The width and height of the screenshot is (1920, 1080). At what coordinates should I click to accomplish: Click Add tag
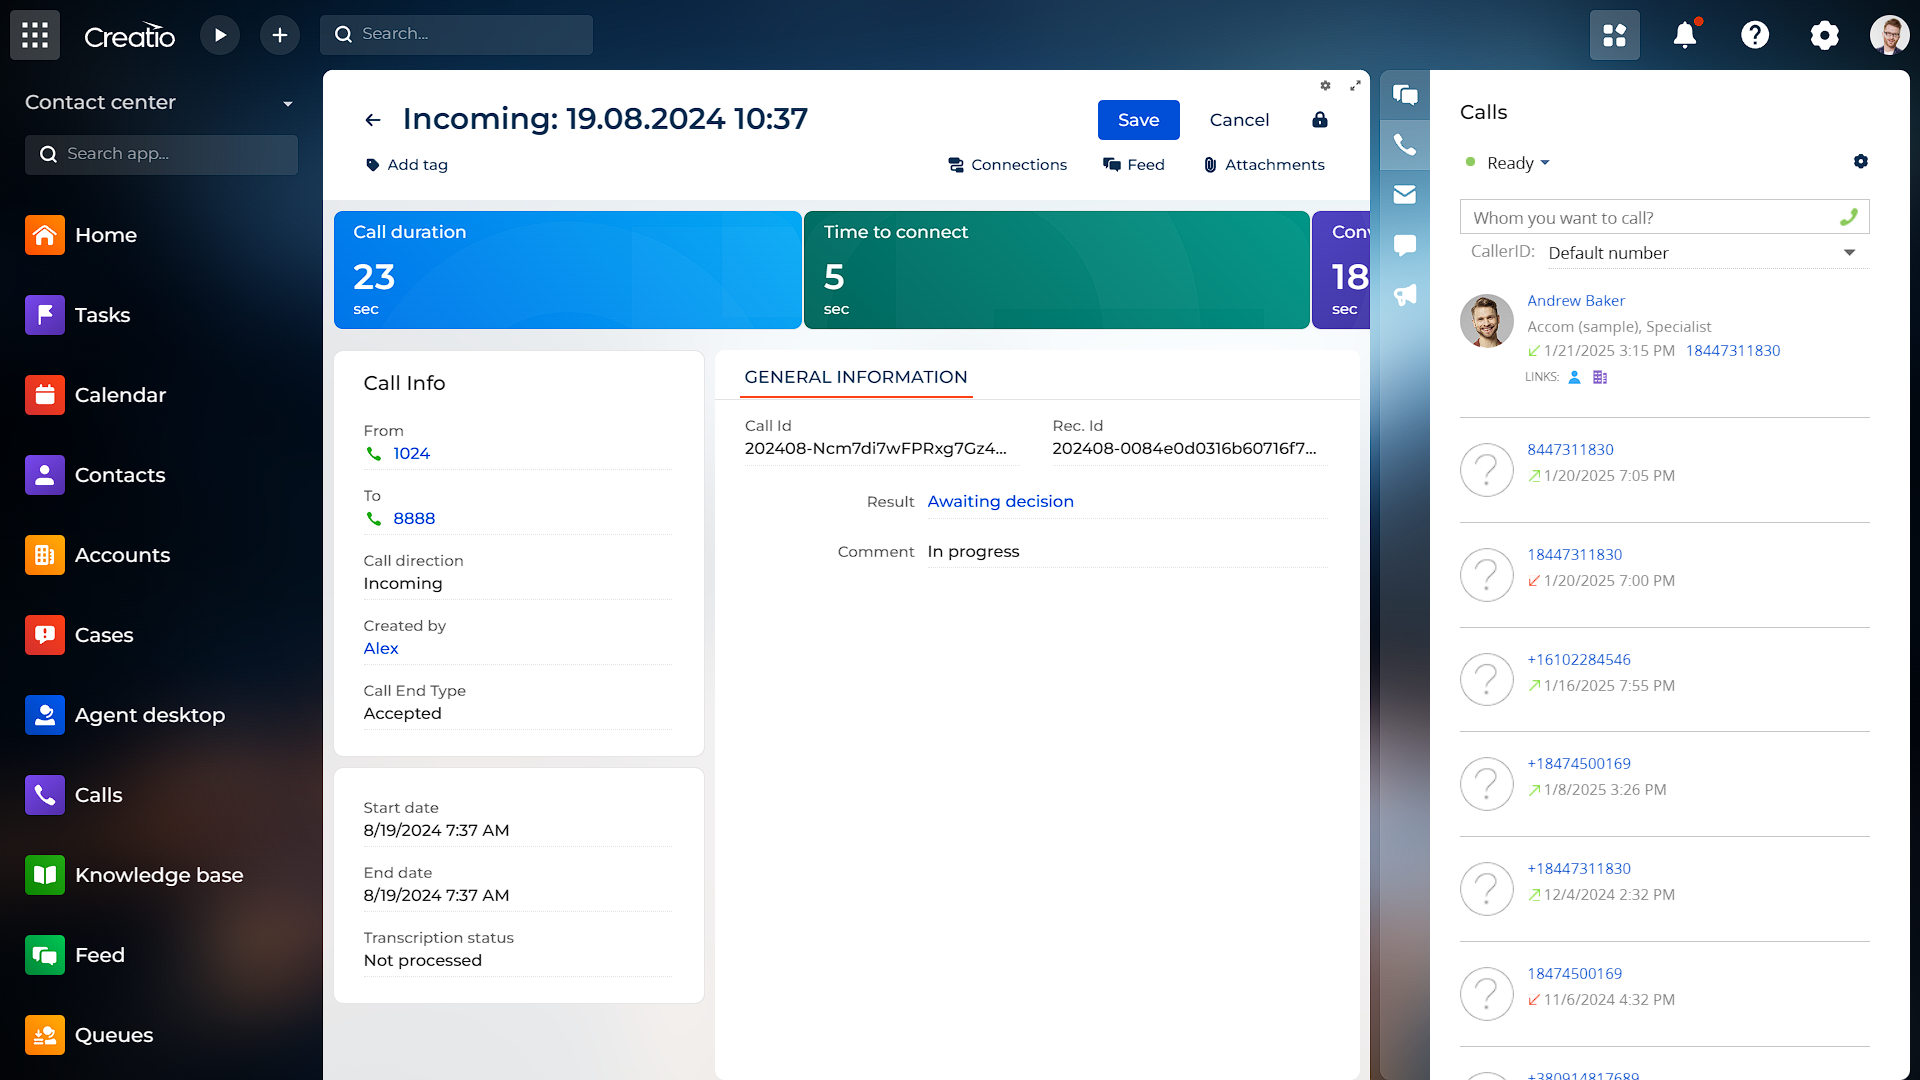tap(407, 165)
